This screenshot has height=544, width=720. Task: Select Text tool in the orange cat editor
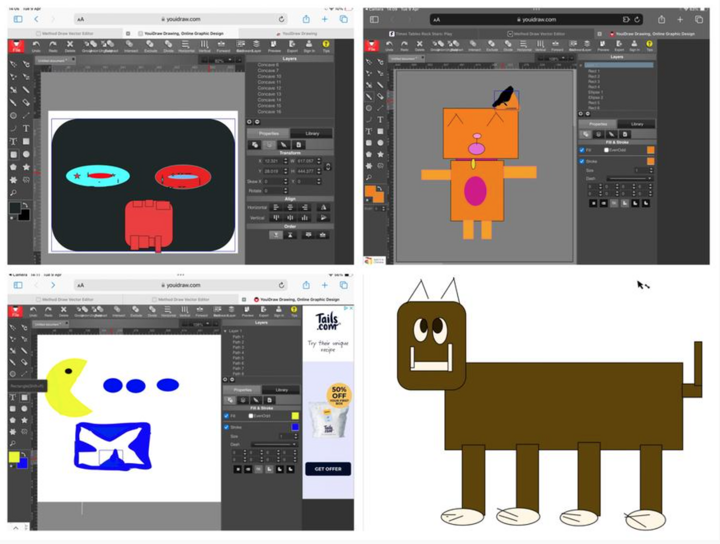[380, 119]
